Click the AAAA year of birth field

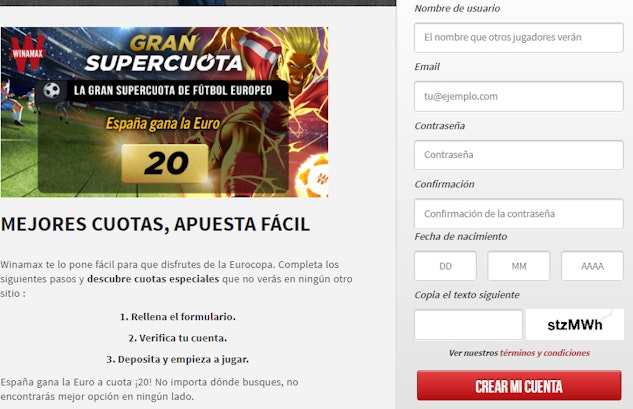(592, 266)
